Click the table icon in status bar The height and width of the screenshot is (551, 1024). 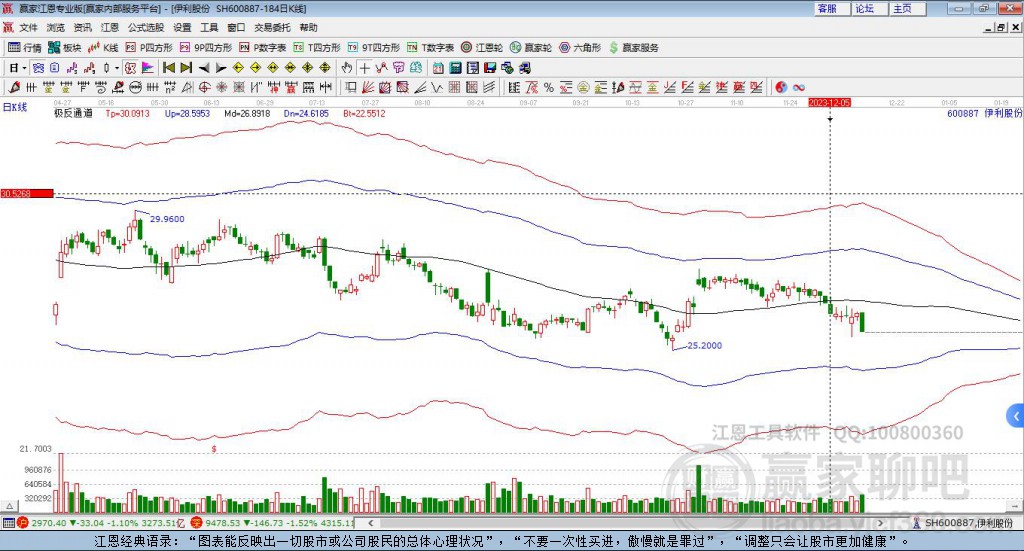(x=8, y=522)
